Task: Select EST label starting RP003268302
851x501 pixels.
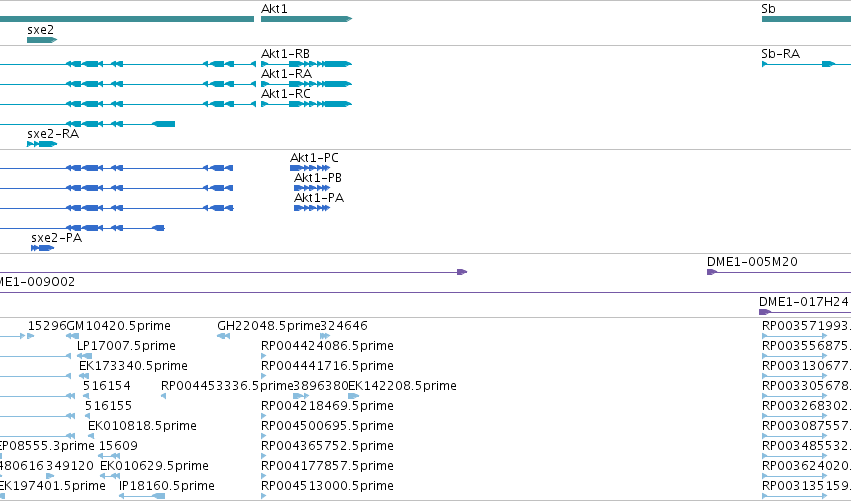Action: pyautogui.click(x=806, y=406)
